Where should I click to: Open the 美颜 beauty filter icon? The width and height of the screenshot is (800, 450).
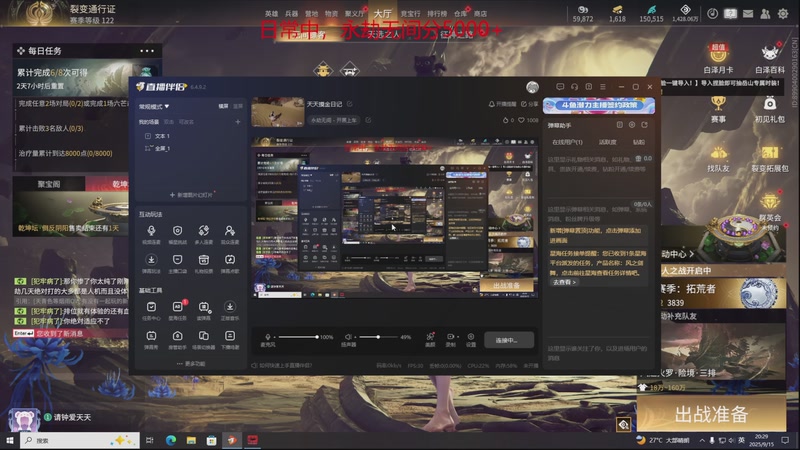coord(430,337)
